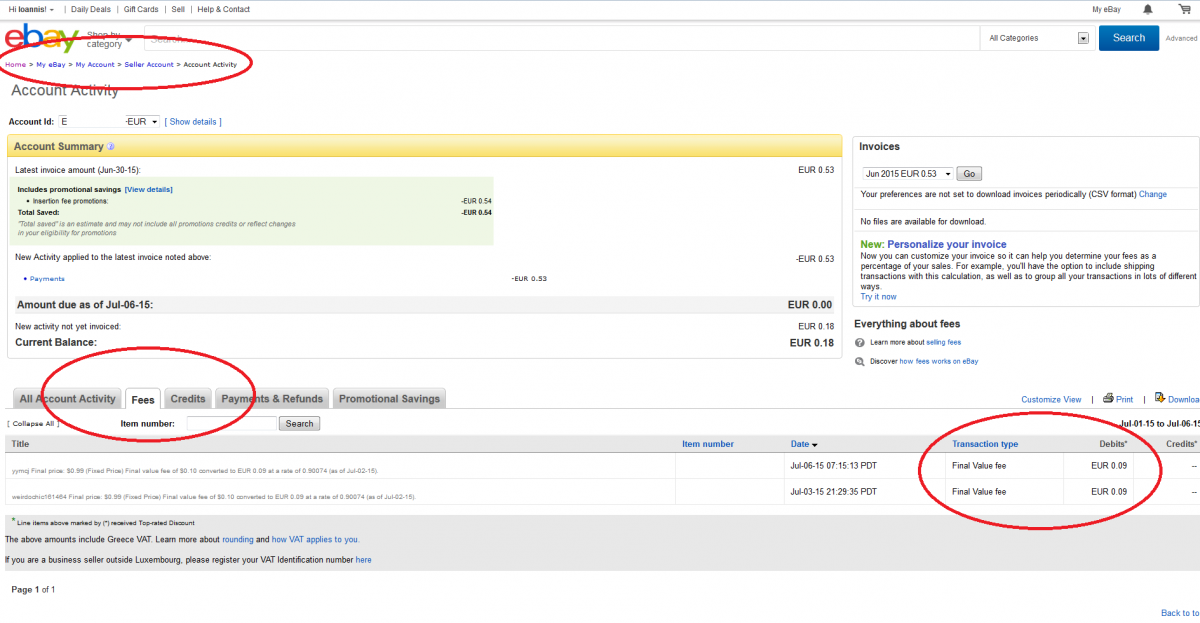Screen dimensions: 1200x623
Task: Open how fees works on eBay link
Action: point(939,361)
